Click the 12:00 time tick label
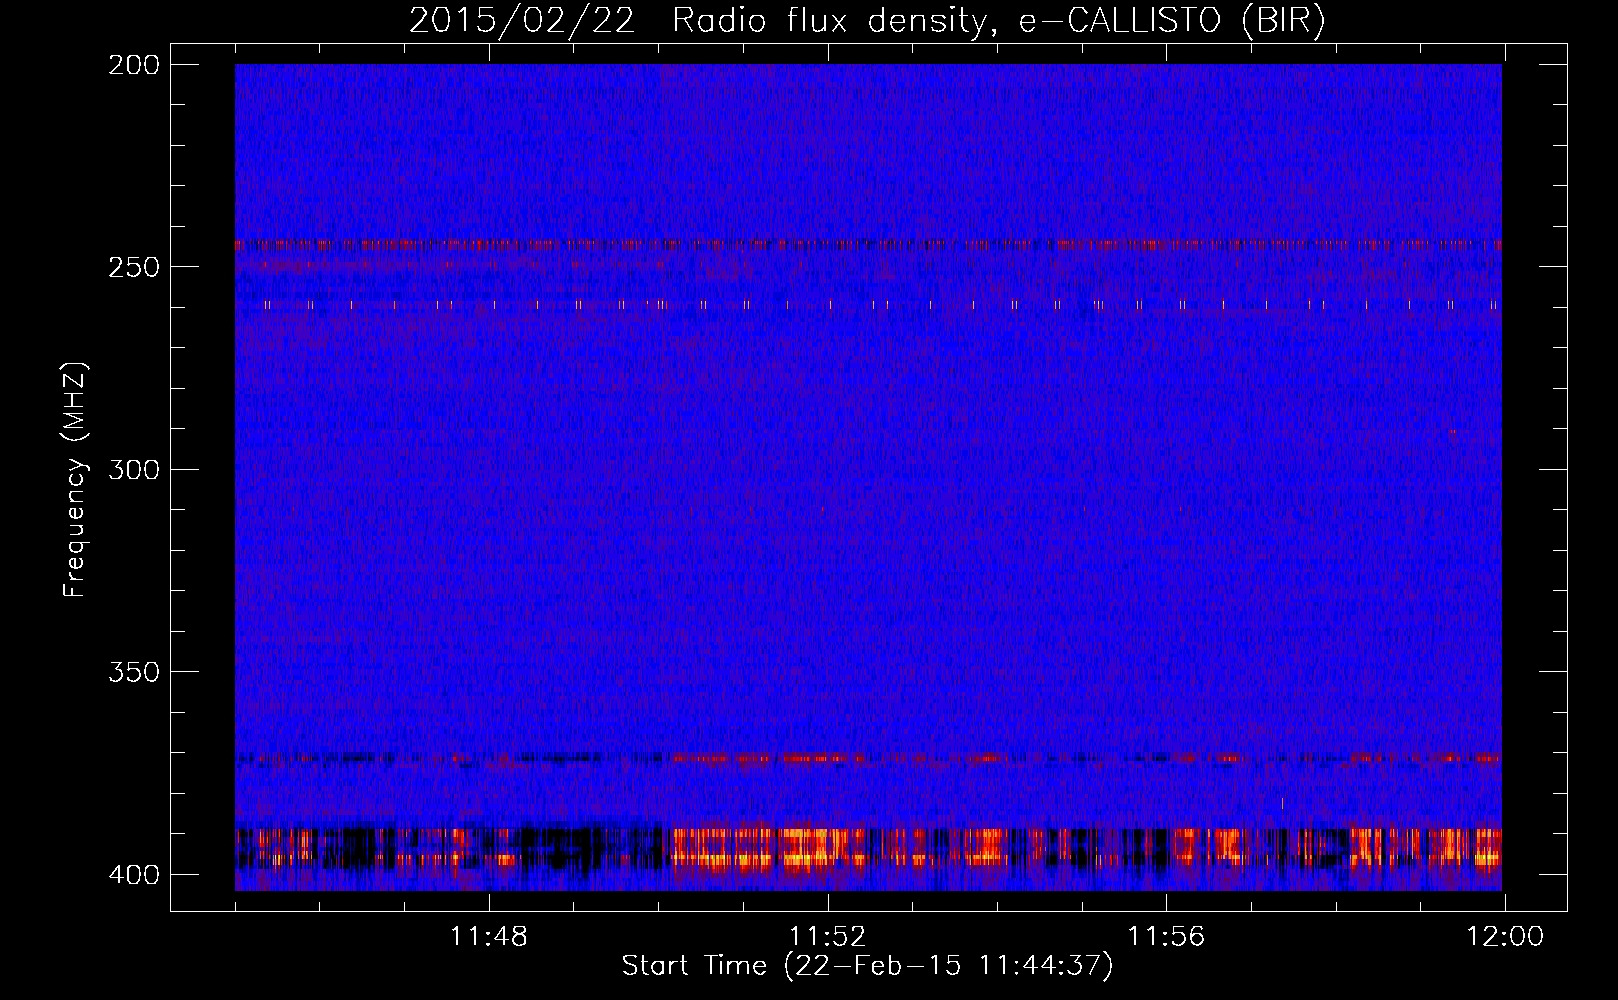The height and width of the screenshot is (1000, 1618). [1505, 937]
